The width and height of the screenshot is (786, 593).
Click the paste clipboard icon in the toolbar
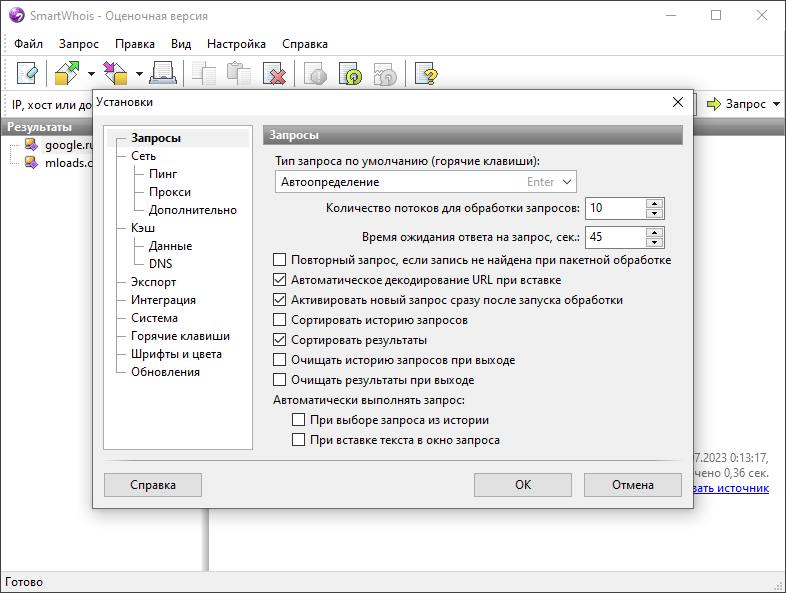(x=239, y=73)
